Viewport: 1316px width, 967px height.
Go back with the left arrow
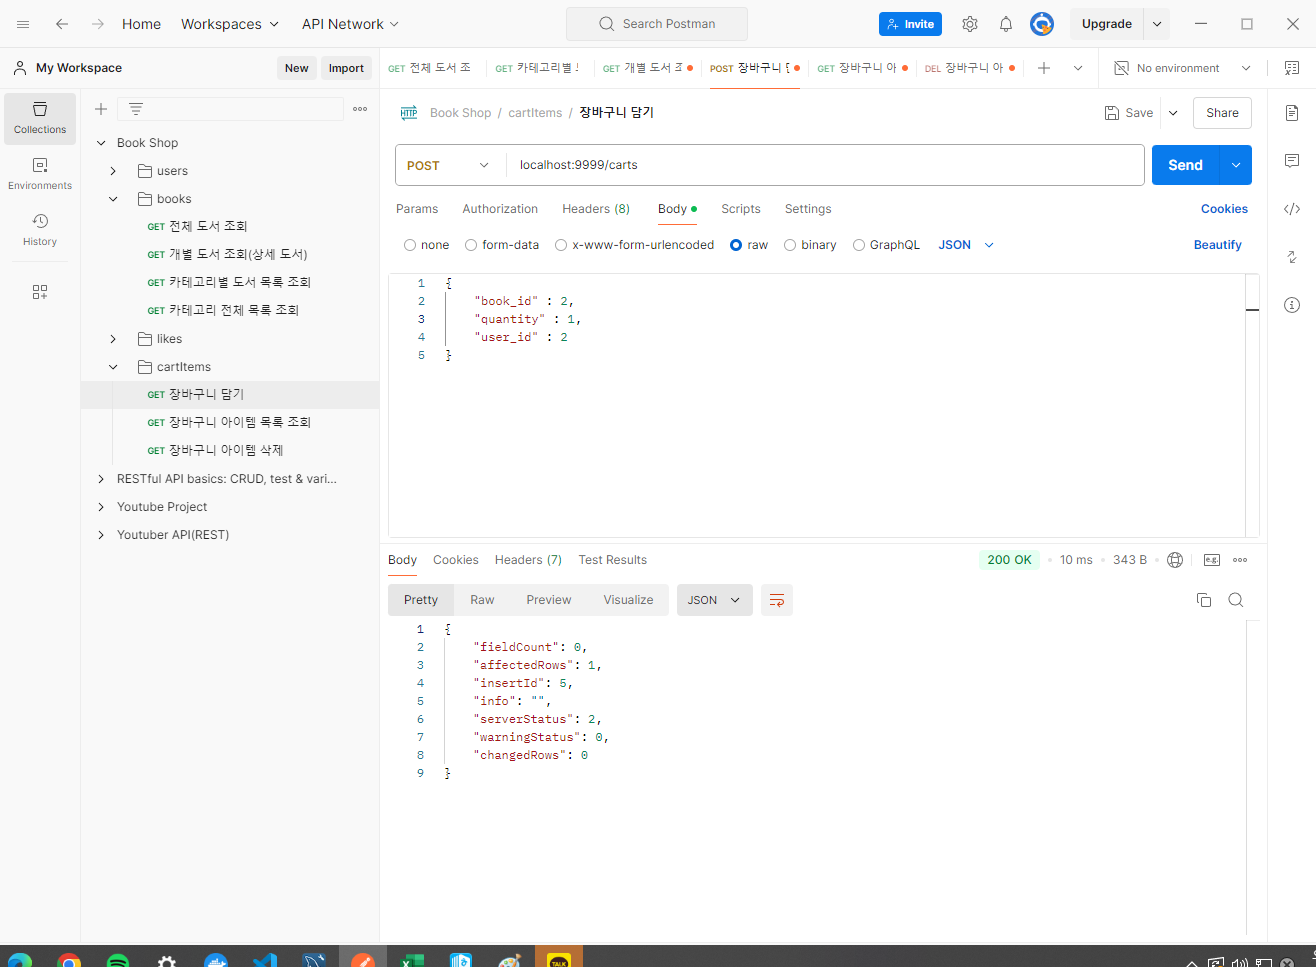click(x=62, y=24)
